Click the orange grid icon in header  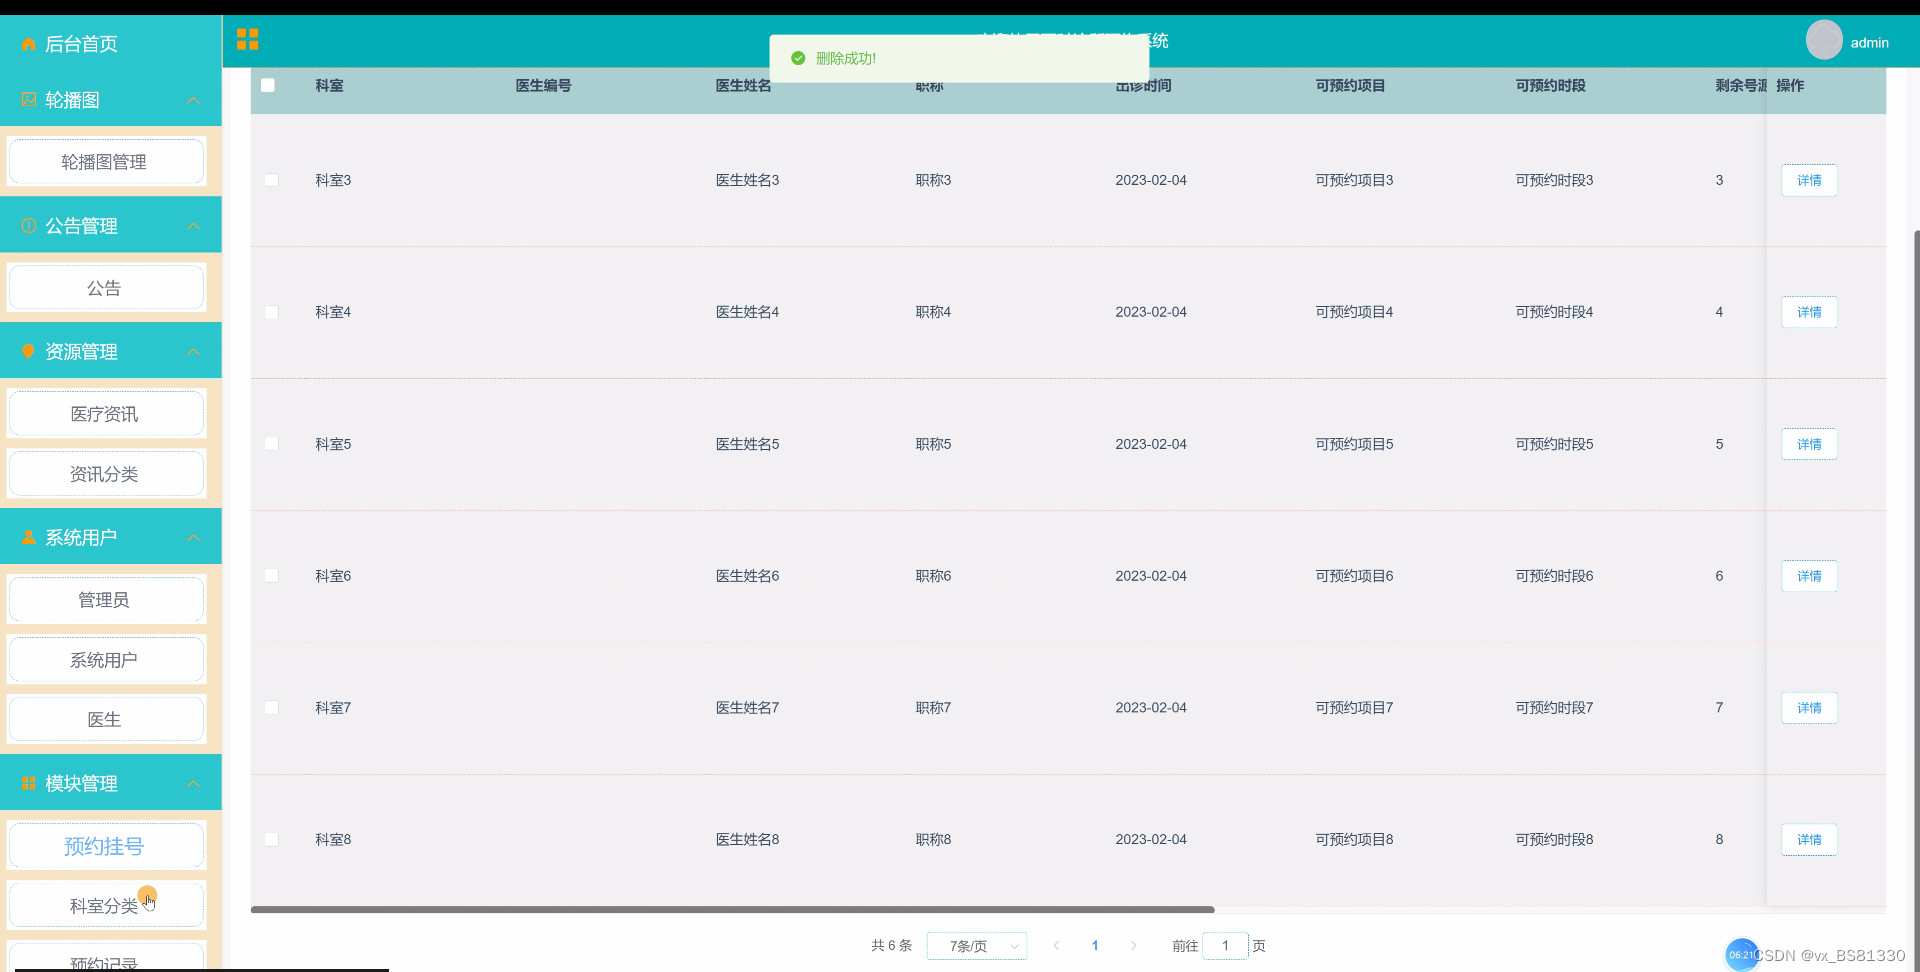point(247,39)
